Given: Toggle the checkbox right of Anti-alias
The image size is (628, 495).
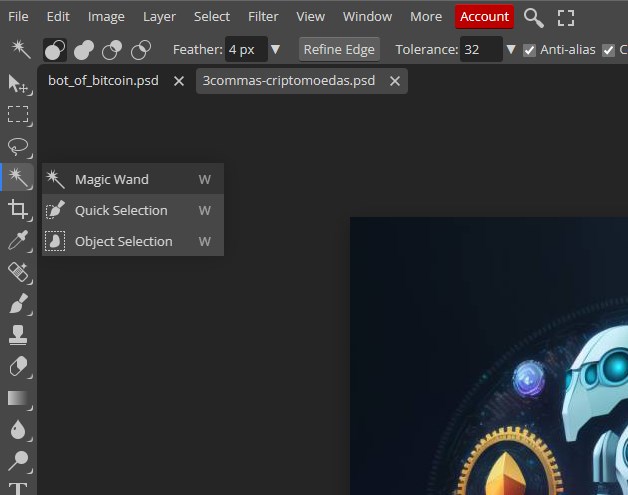Looking at the screenshot, I should [608, 50].
